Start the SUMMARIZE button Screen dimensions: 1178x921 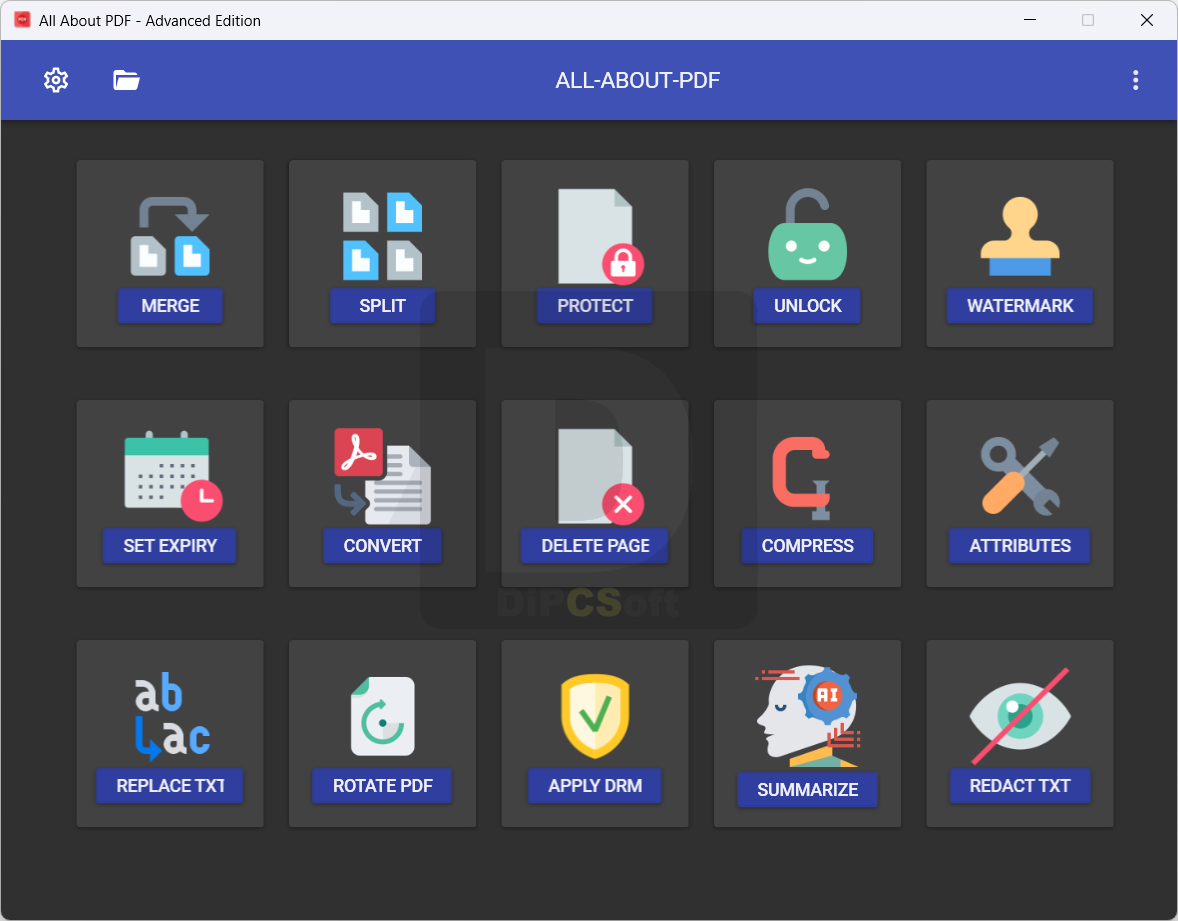(x=807, y=790)
